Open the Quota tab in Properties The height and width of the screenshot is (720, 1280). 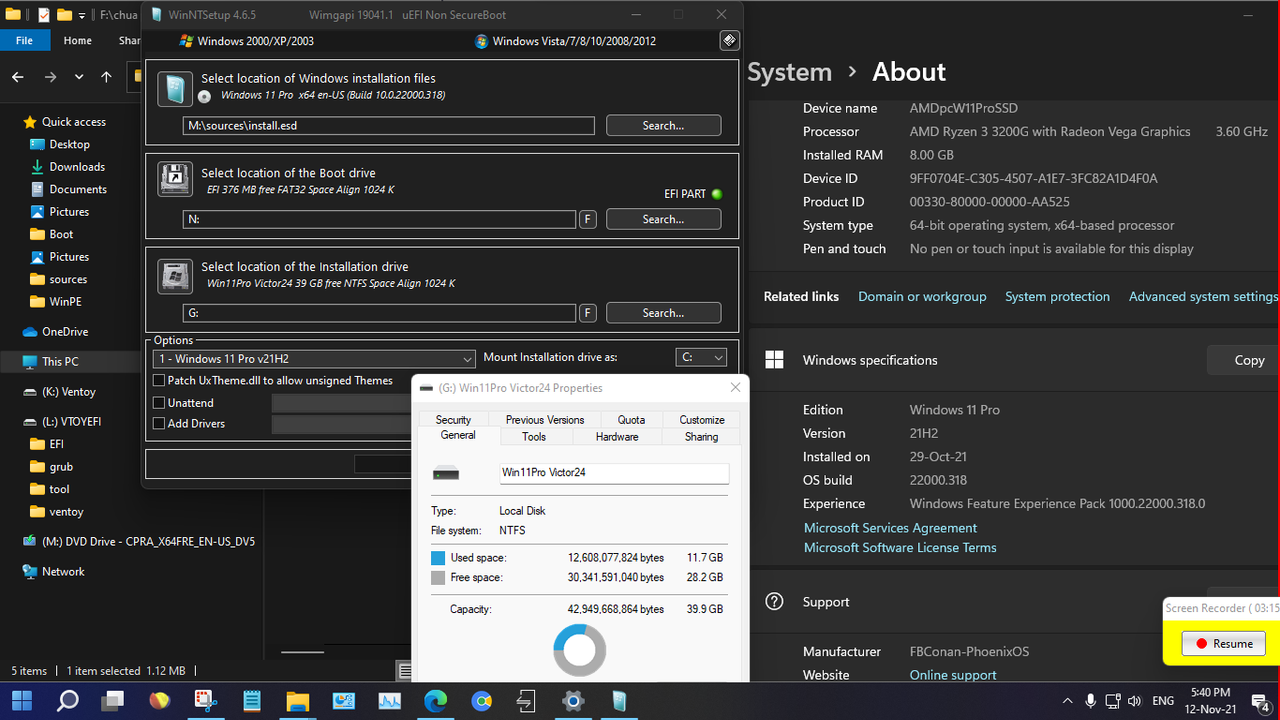point(631,420)
